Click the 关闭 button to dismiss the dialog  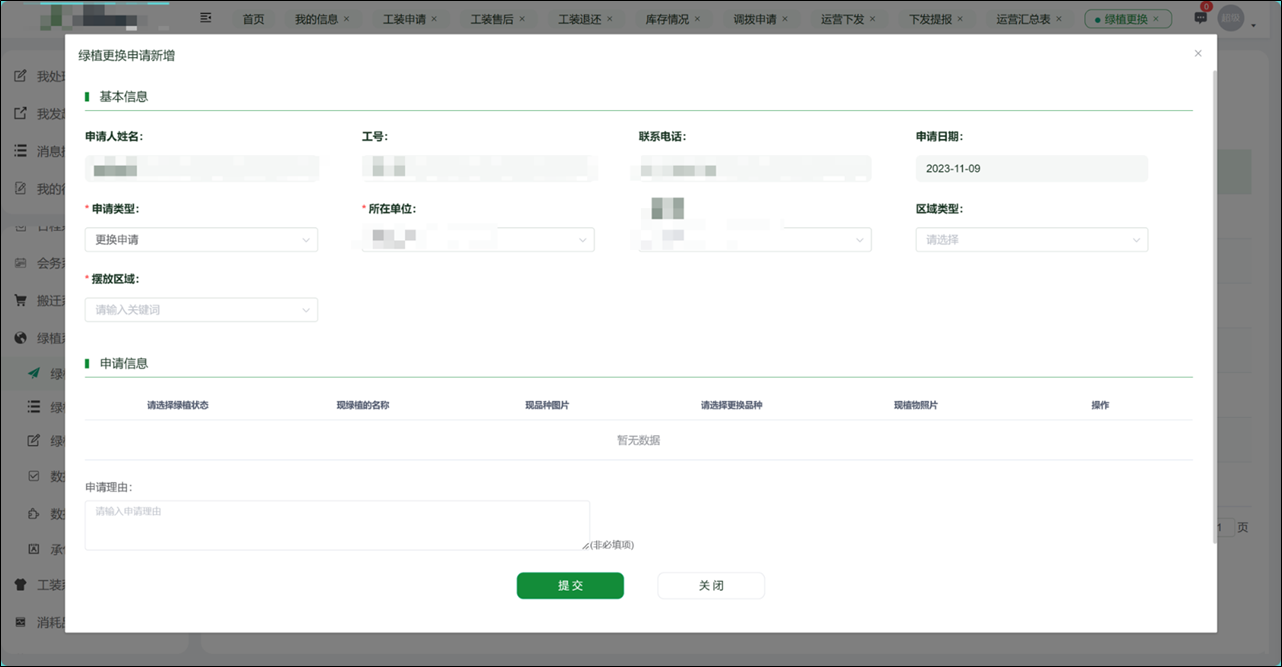[x=710, y=585]
